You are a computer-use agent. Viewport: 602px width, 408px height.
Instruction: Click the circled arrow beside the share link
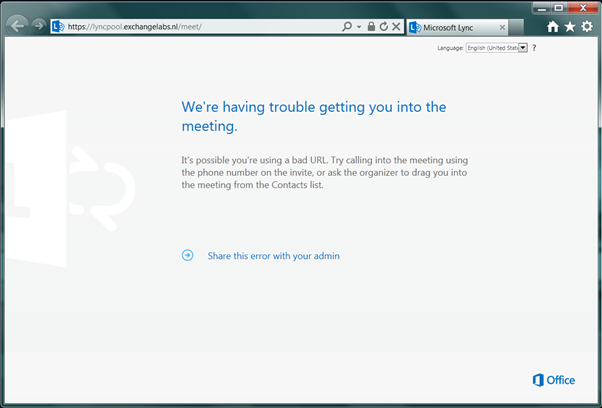[x=187, y=255]
